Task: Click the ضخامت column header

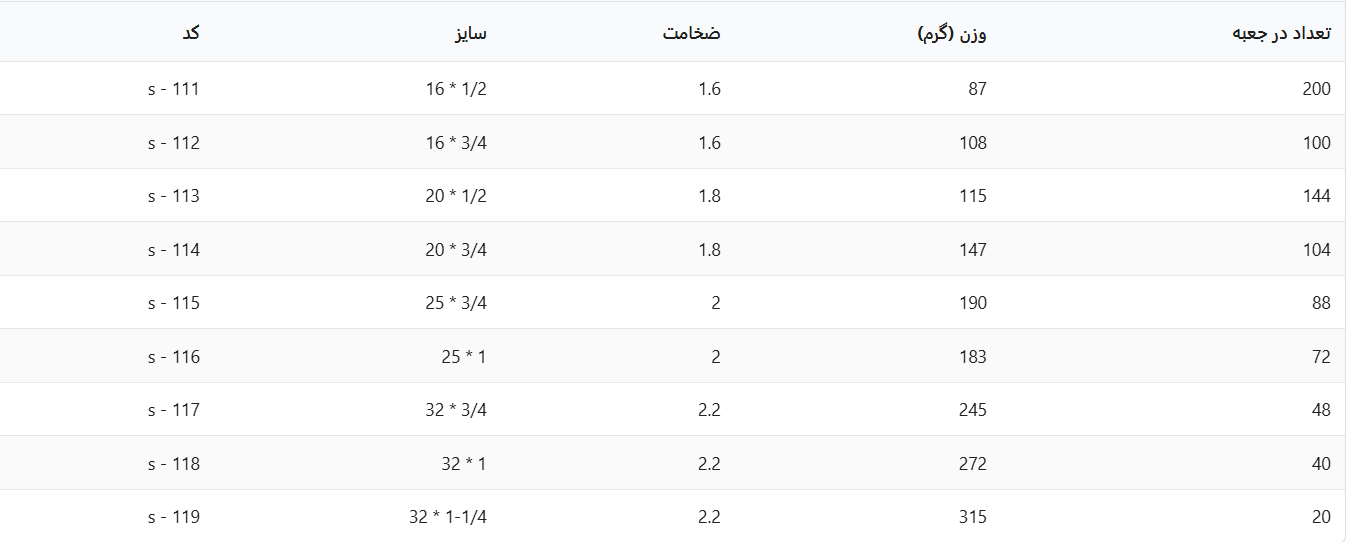Action: point(691,33)
